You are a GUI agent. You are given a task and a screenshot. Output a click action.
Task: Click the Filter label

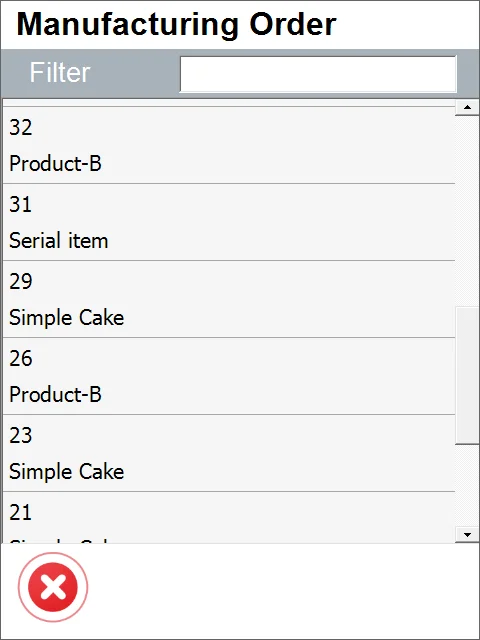(x=60, y=73)
